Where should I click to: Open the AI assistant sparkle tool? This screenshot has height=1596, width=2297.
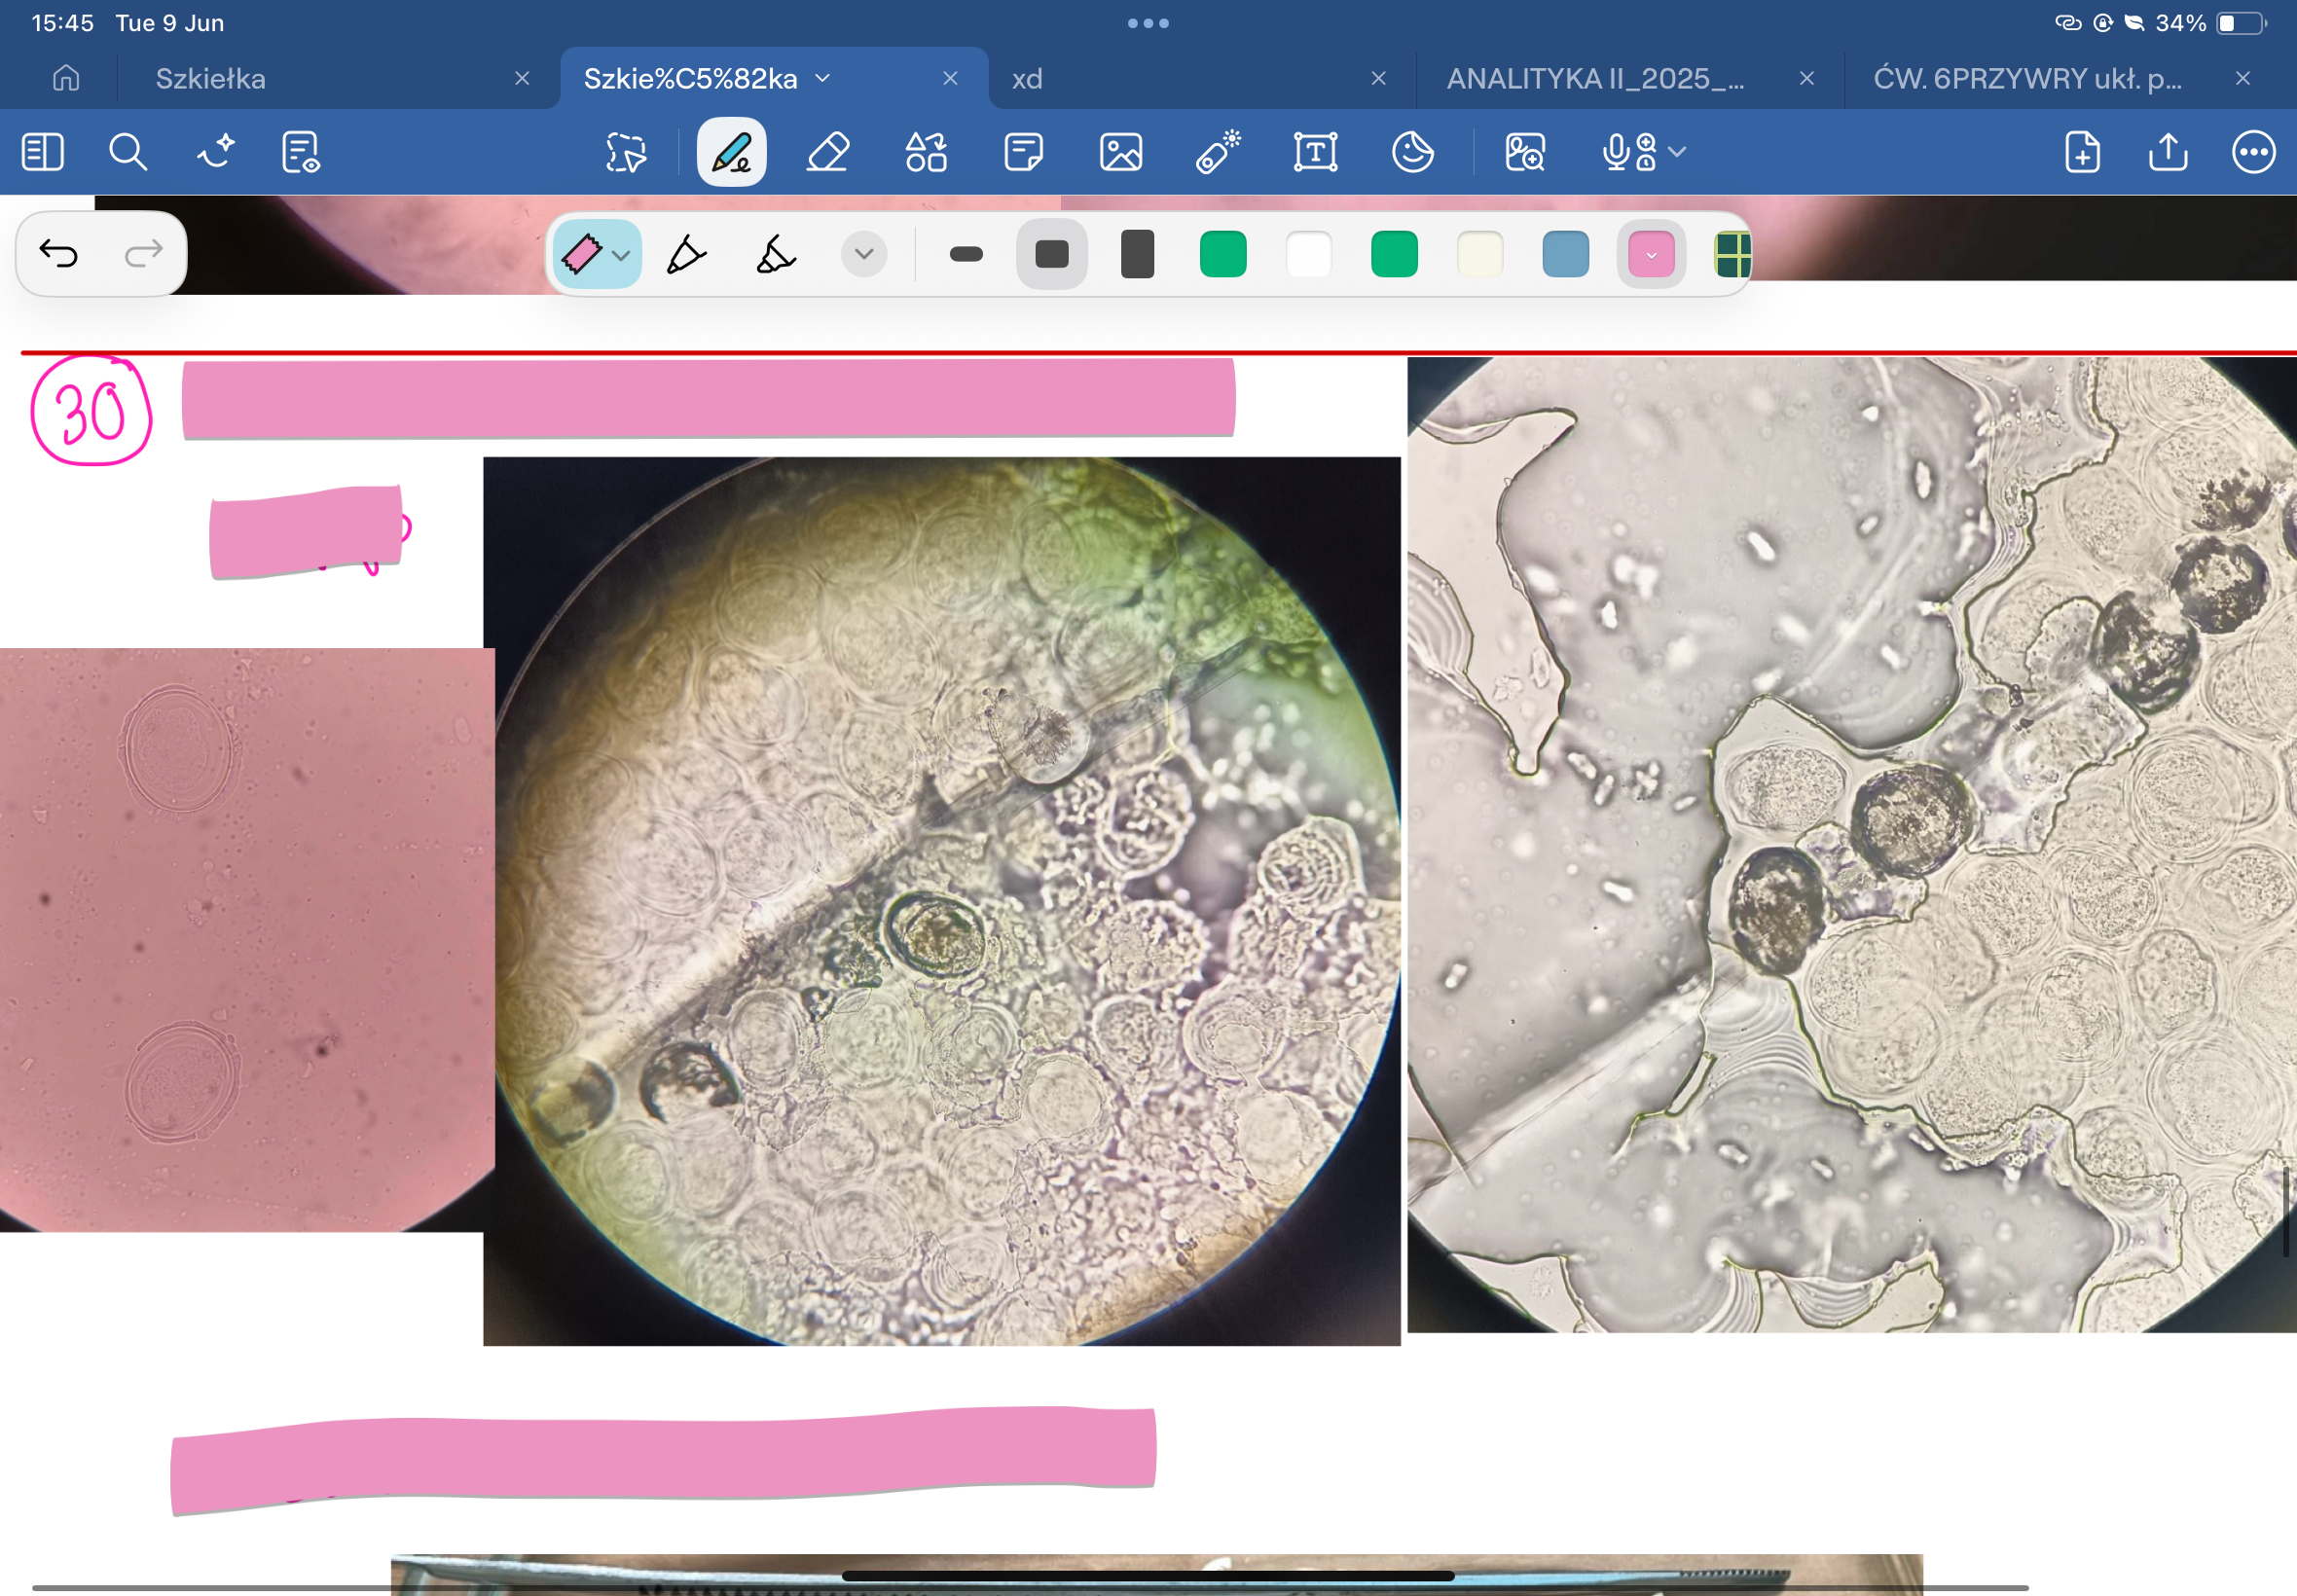(215, 152)
